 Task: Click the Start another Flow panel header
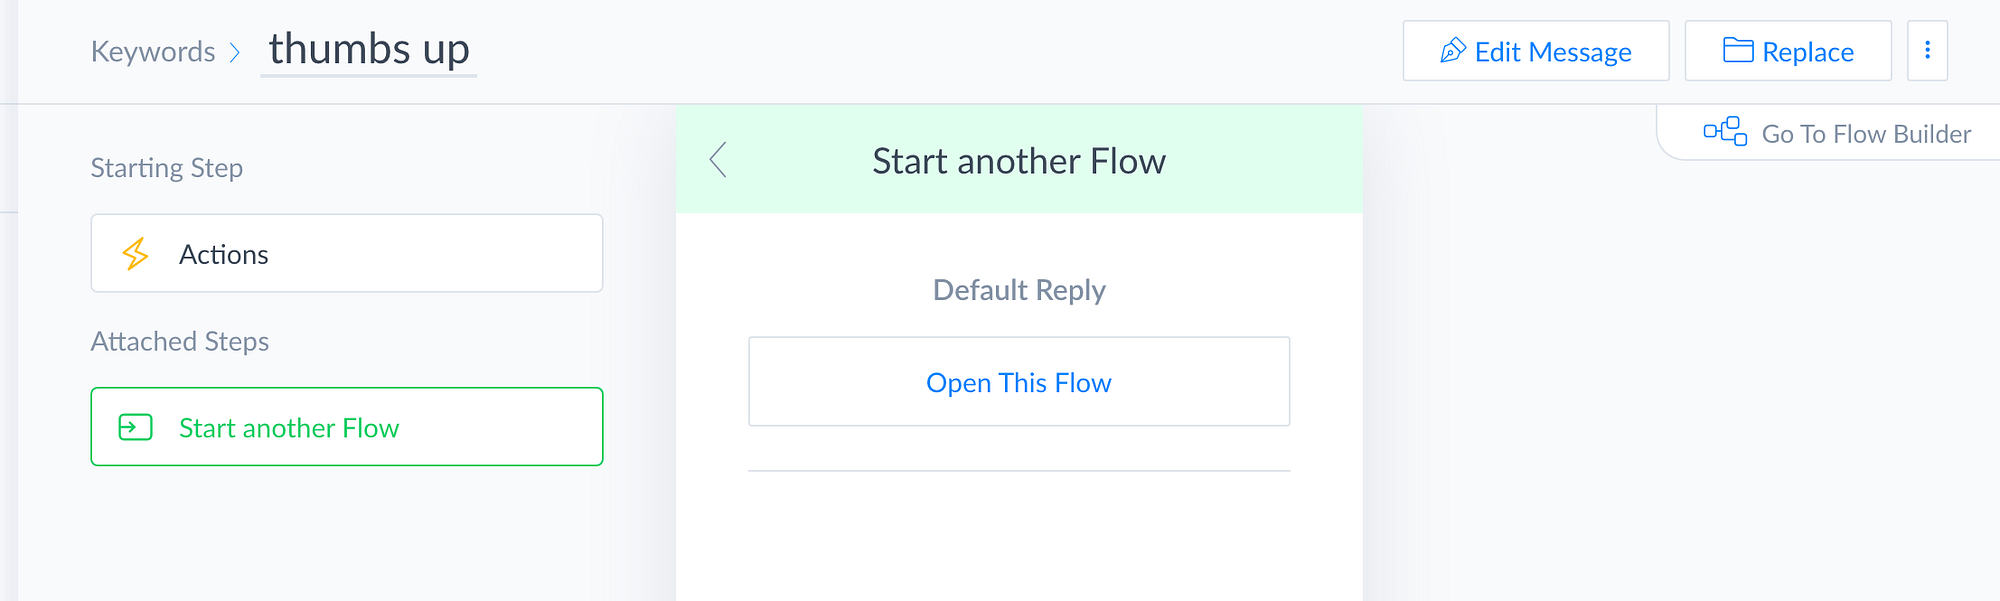[x=1019, y=160]
